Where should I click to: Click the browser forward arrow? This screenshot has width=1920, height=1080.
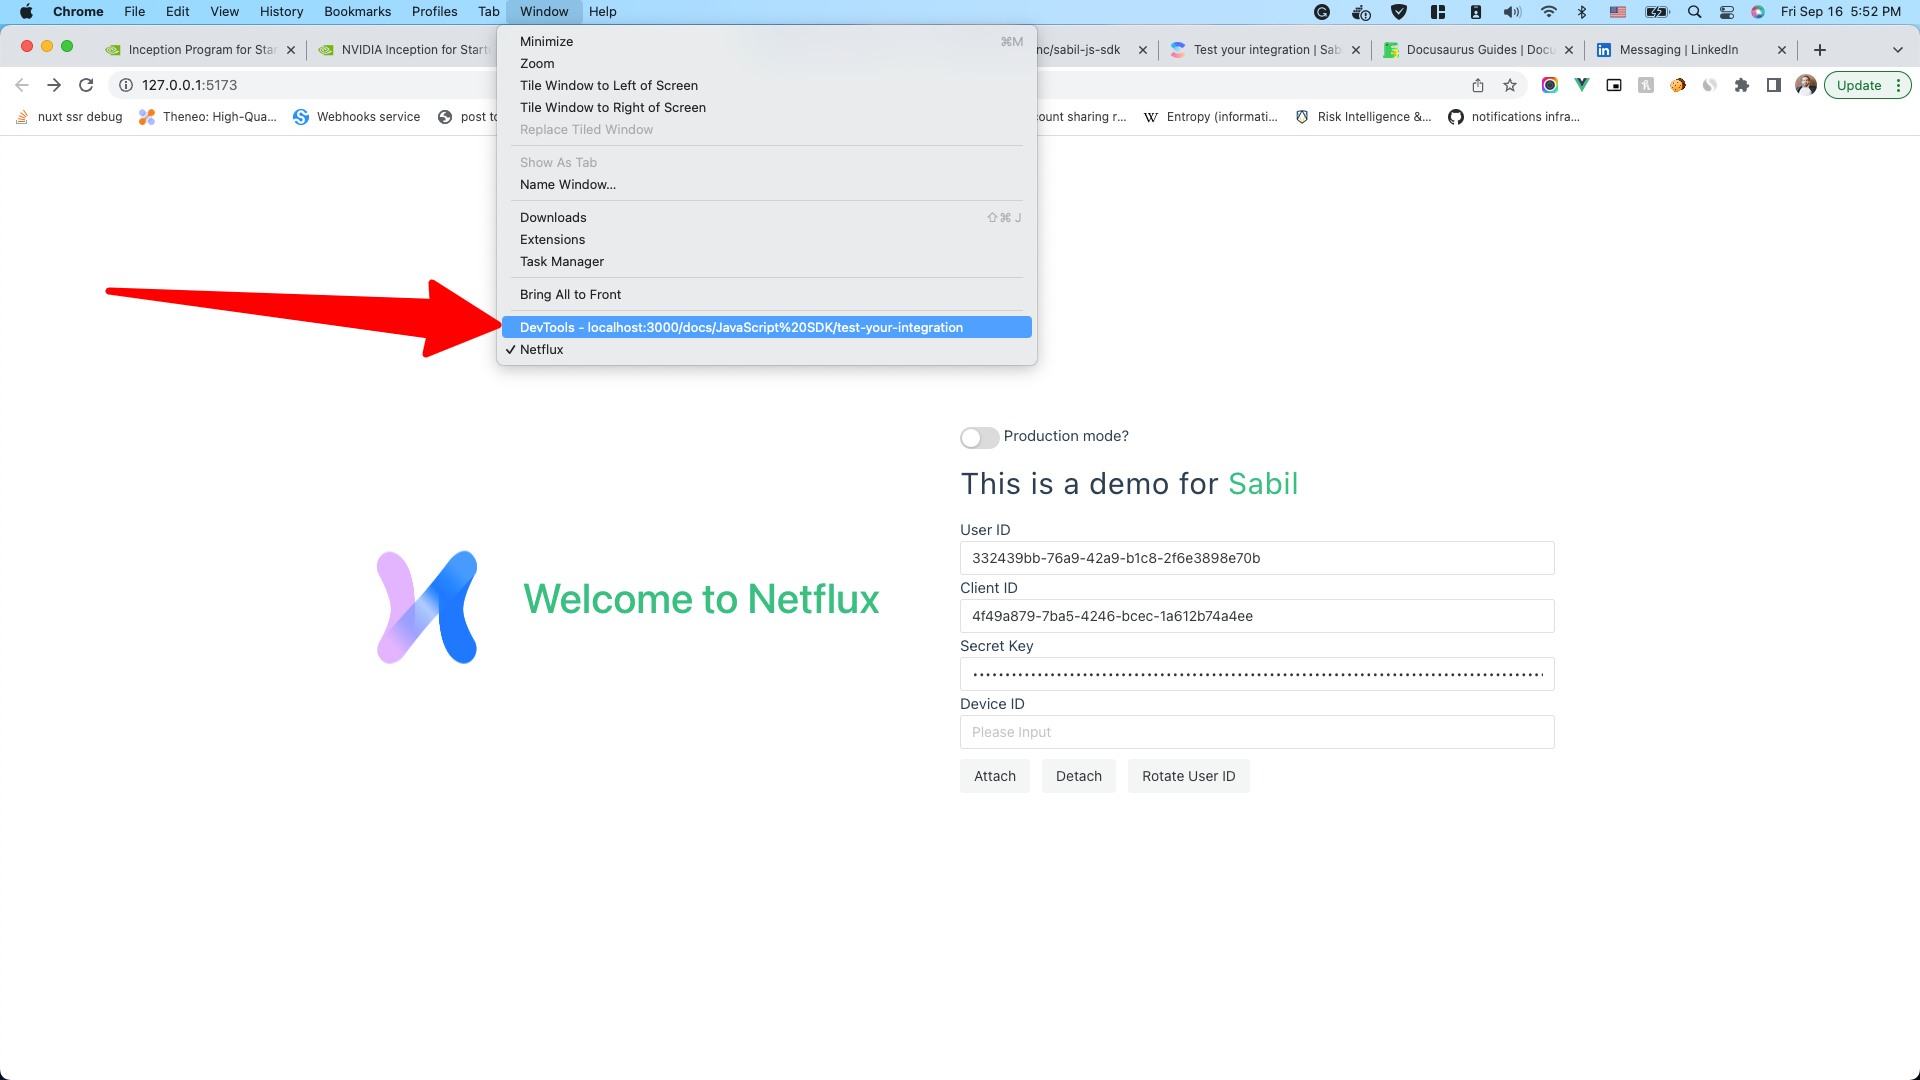[x=54, y=85]
